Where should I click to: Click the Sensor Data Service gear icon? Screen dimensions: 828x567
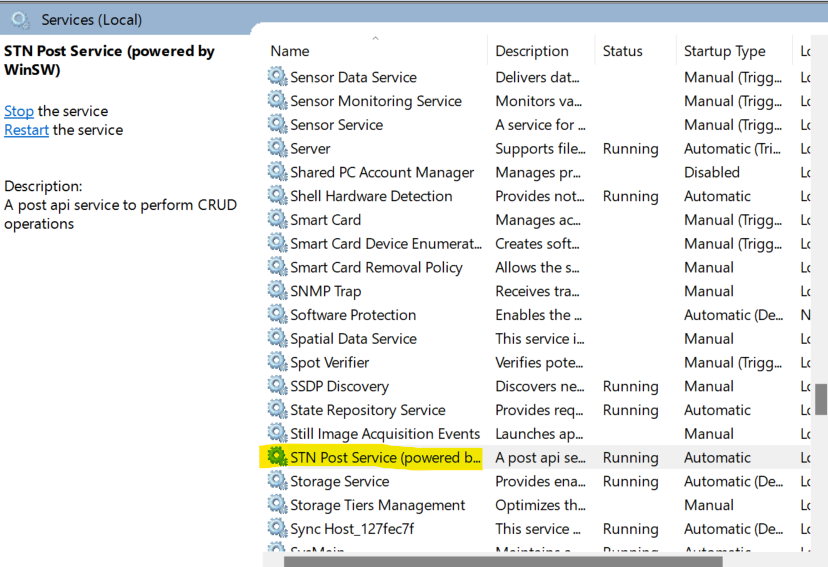click(277, 77)
